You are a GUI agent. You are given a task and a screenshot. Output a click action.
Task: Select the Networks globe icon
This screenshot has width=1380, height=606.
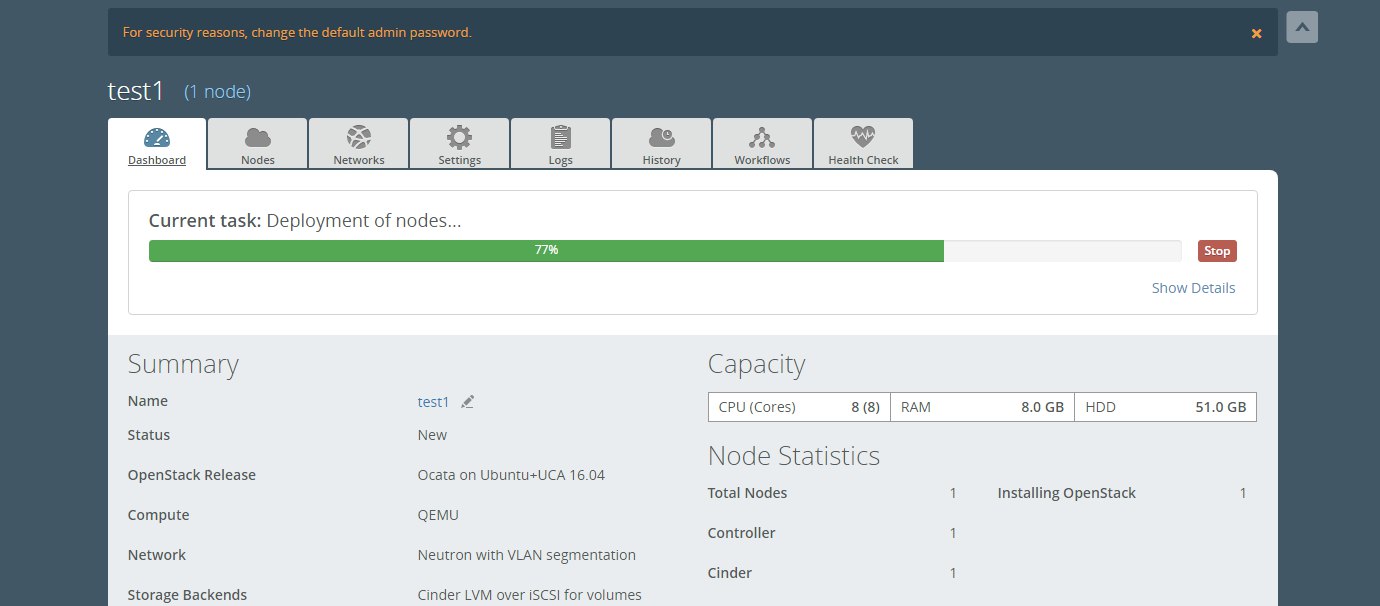click(359, 138)
